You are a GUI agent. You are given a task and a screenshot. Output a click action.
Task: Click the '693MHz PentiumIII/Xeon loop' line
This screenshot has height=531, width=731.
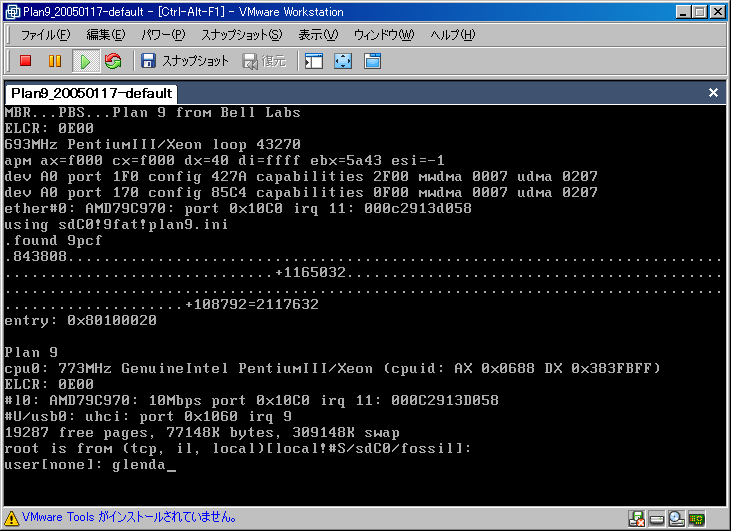(152, 145)
